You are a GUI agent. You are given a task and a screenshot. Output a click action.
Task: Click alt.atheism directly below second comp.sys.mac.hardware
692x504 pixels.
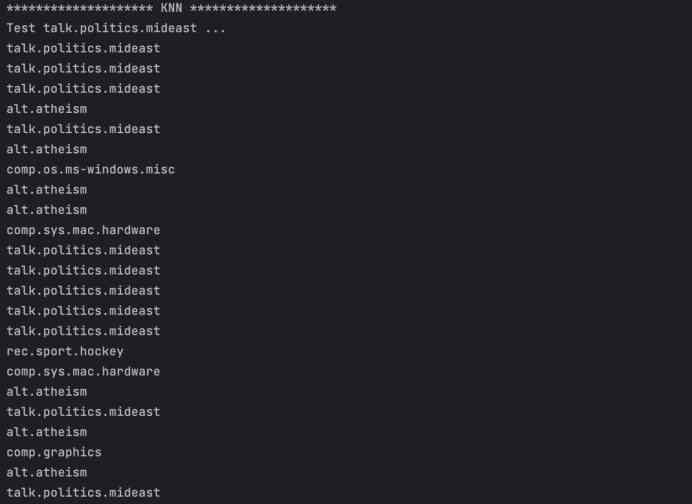(46, 392)
